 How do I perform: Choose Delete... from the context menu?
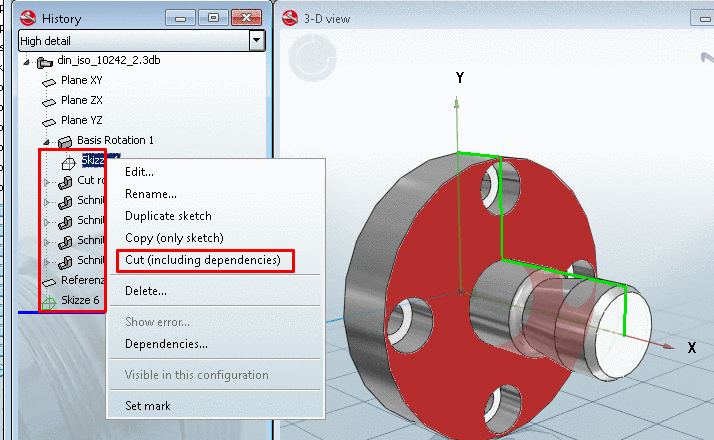coord(146,291)
